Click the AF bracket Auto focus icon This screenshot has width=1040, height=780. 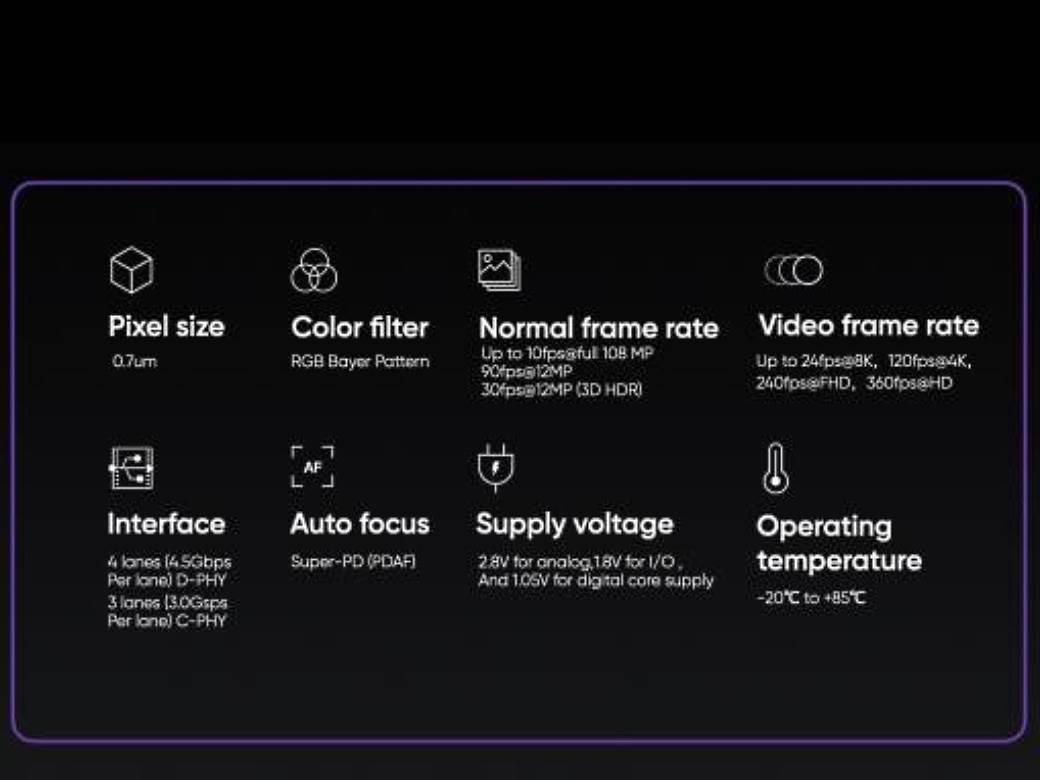tap(312, 467)
